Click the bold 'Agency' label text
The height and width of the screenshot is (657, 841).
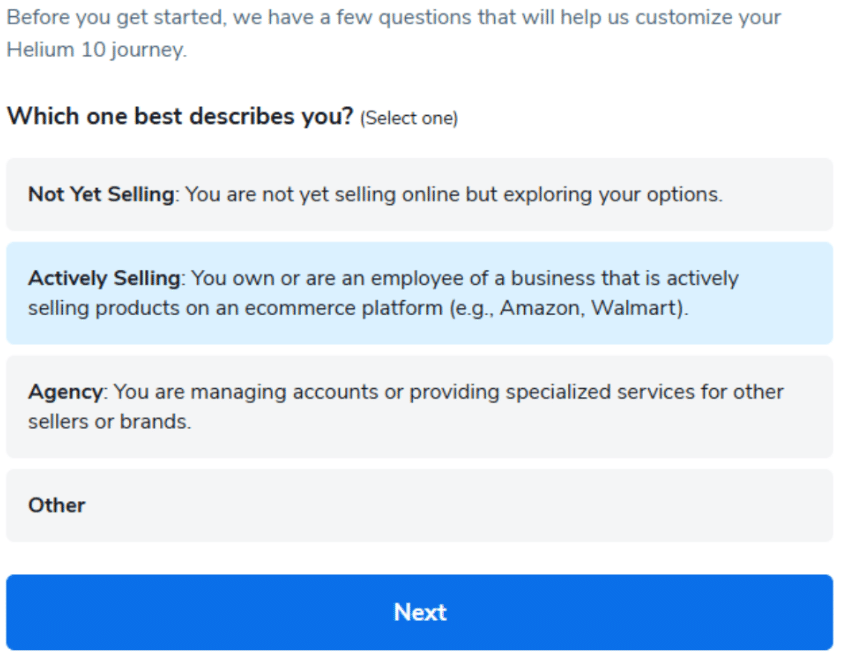tap(67, 392)
